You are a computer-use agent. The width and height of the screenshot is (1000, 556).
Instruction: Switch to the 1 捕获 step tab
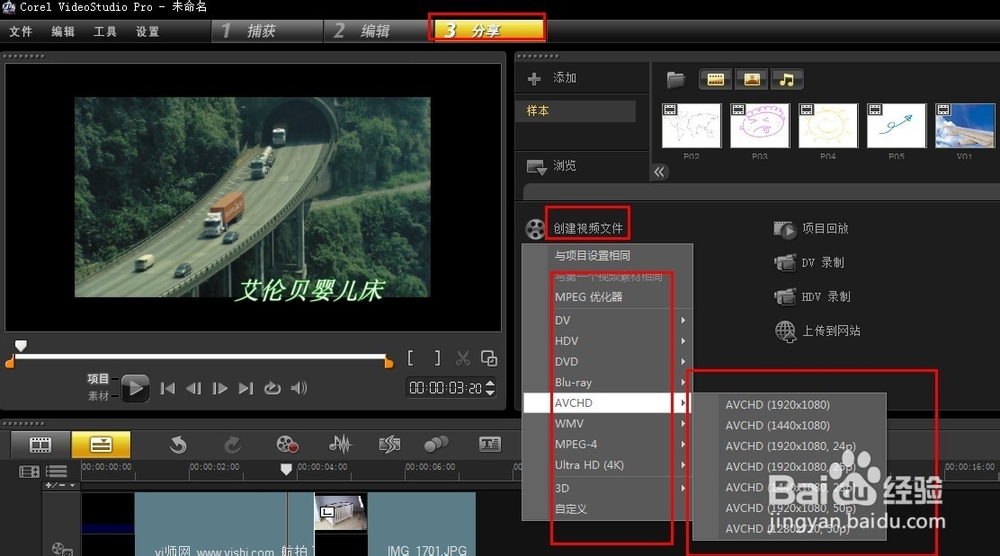pyautogui.click(x=267, y=31)
